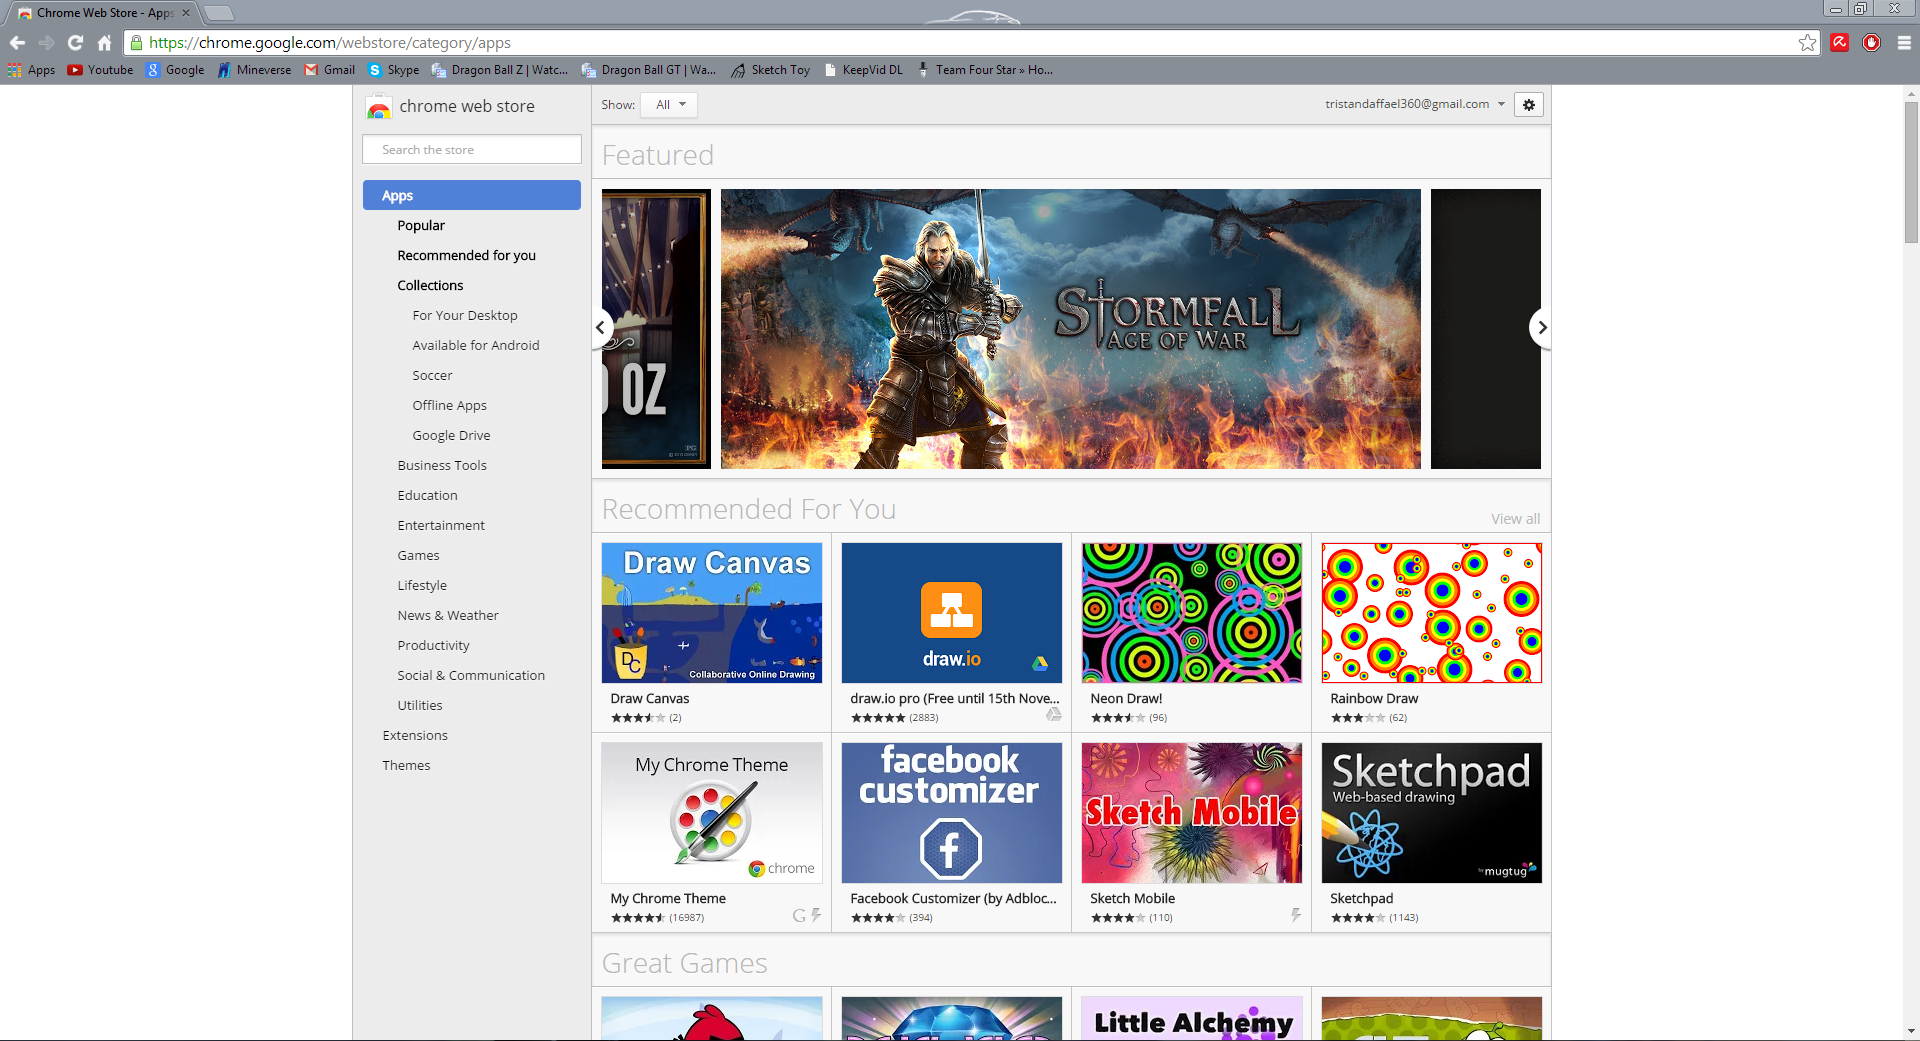Click the red square extension icon in toolbar

point(1840,43)
